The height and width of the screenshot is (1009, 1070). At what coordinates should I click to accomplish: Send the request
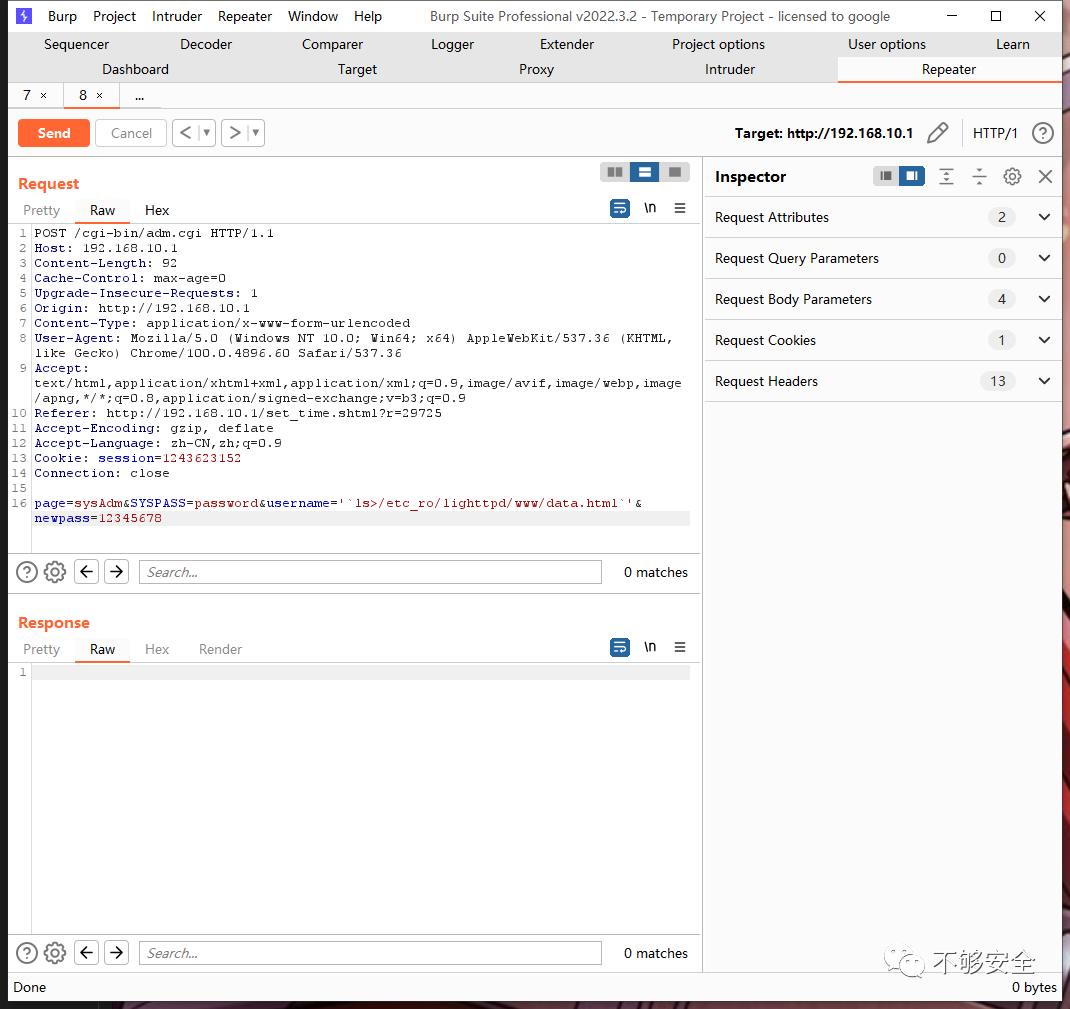tap(54, 133)
